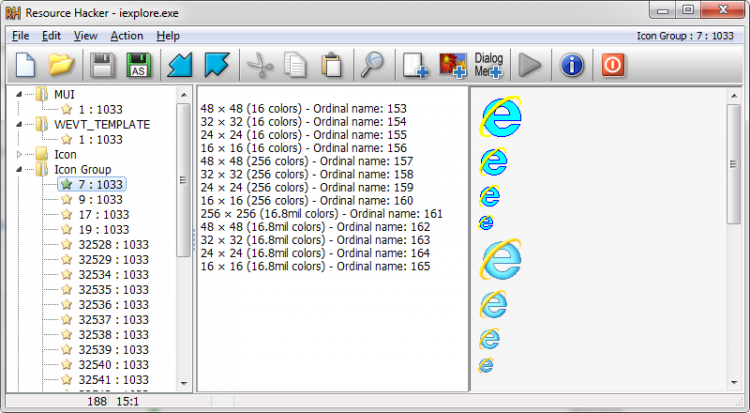Select icon group 32534 : 1033
The width and height of the screenshot is (750, 413).
tap(113, 275)
